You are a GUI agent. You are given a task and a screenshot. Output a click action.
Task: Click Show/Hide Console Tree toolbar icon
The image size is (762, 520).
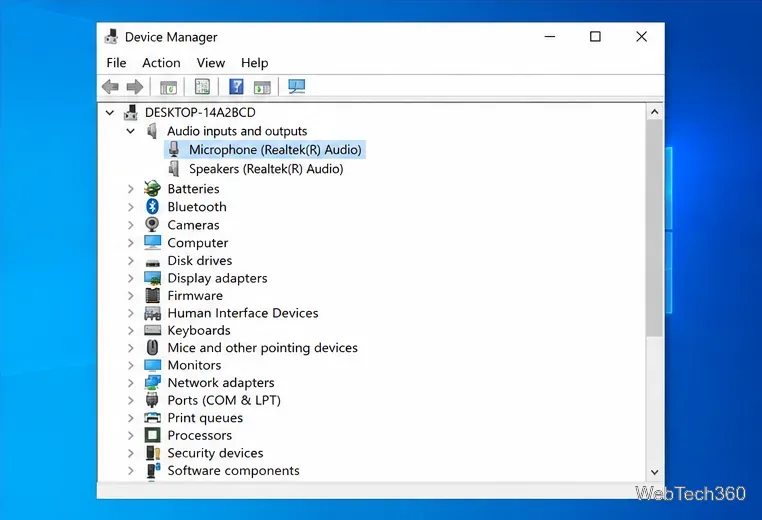[168, 87]
